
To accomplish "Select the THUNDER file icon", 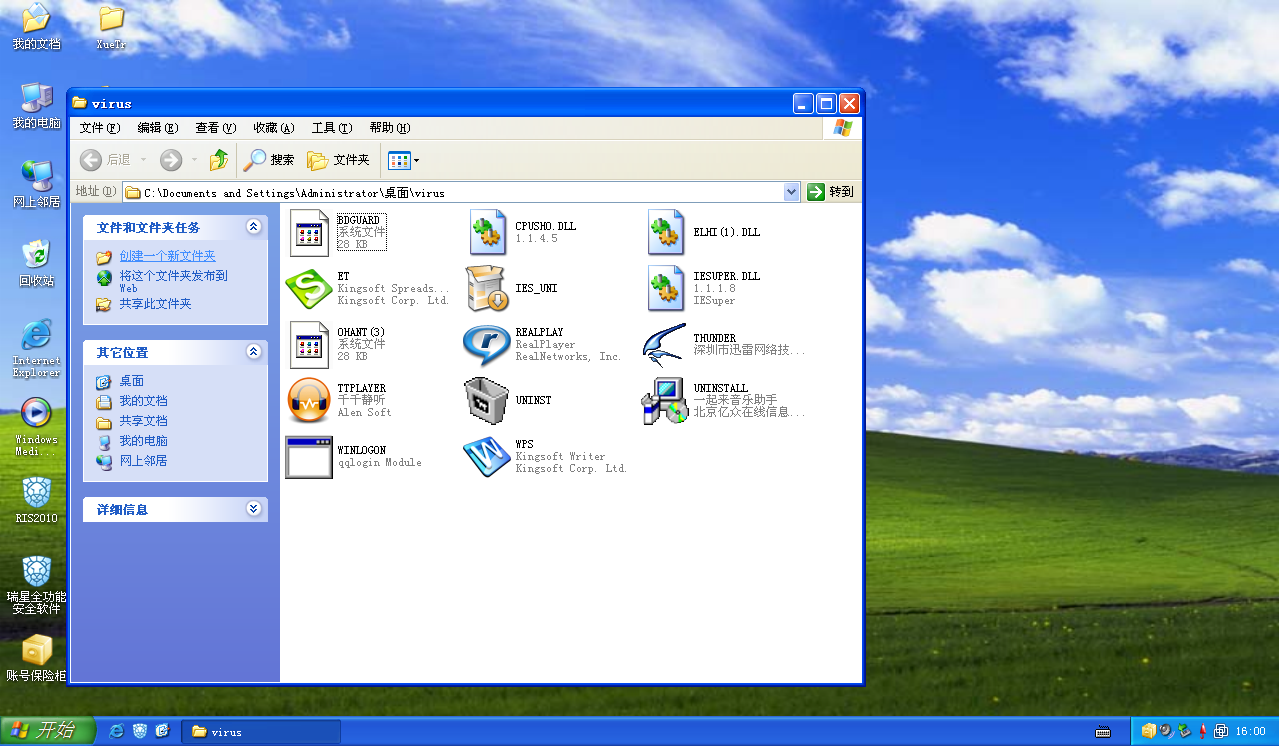I will [665, 345].
